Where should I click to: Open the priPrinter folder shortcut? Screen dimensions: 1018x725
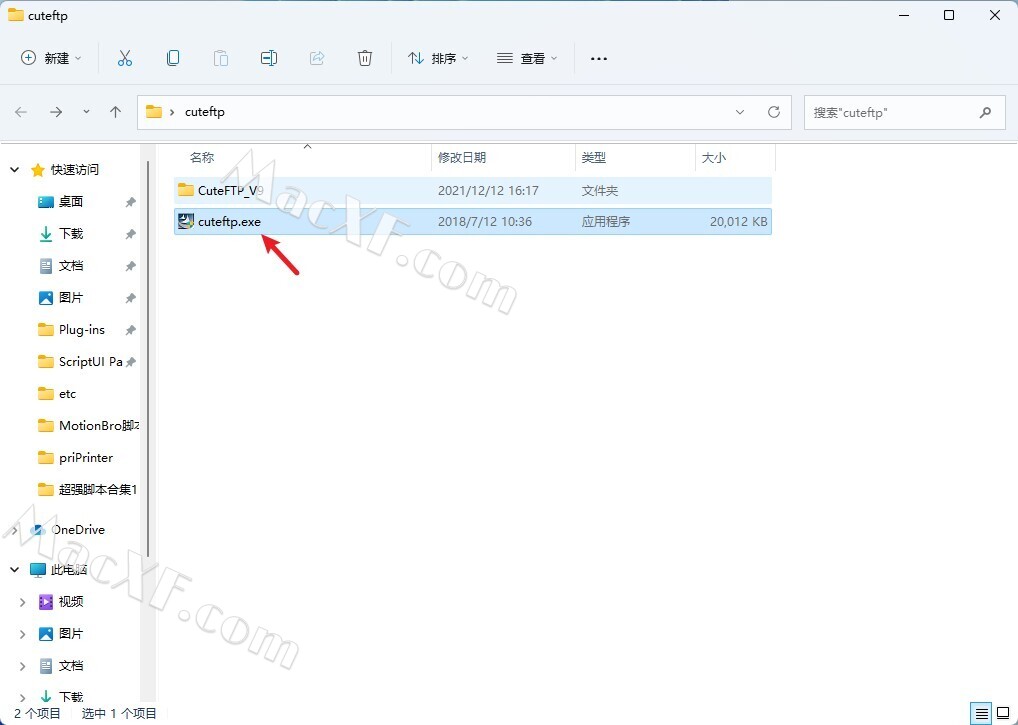86,458
